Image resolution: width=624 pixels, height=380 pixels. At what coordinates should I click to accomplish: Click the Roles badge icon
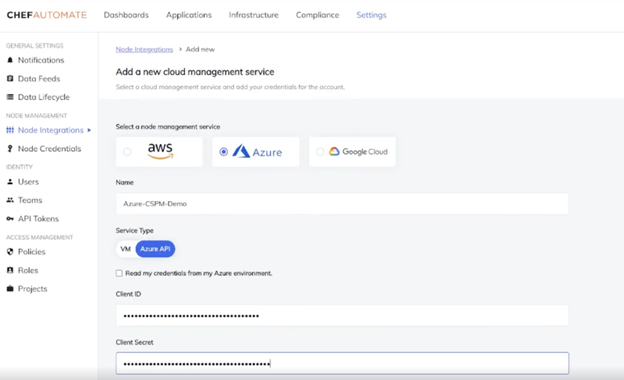coord(10,270)
